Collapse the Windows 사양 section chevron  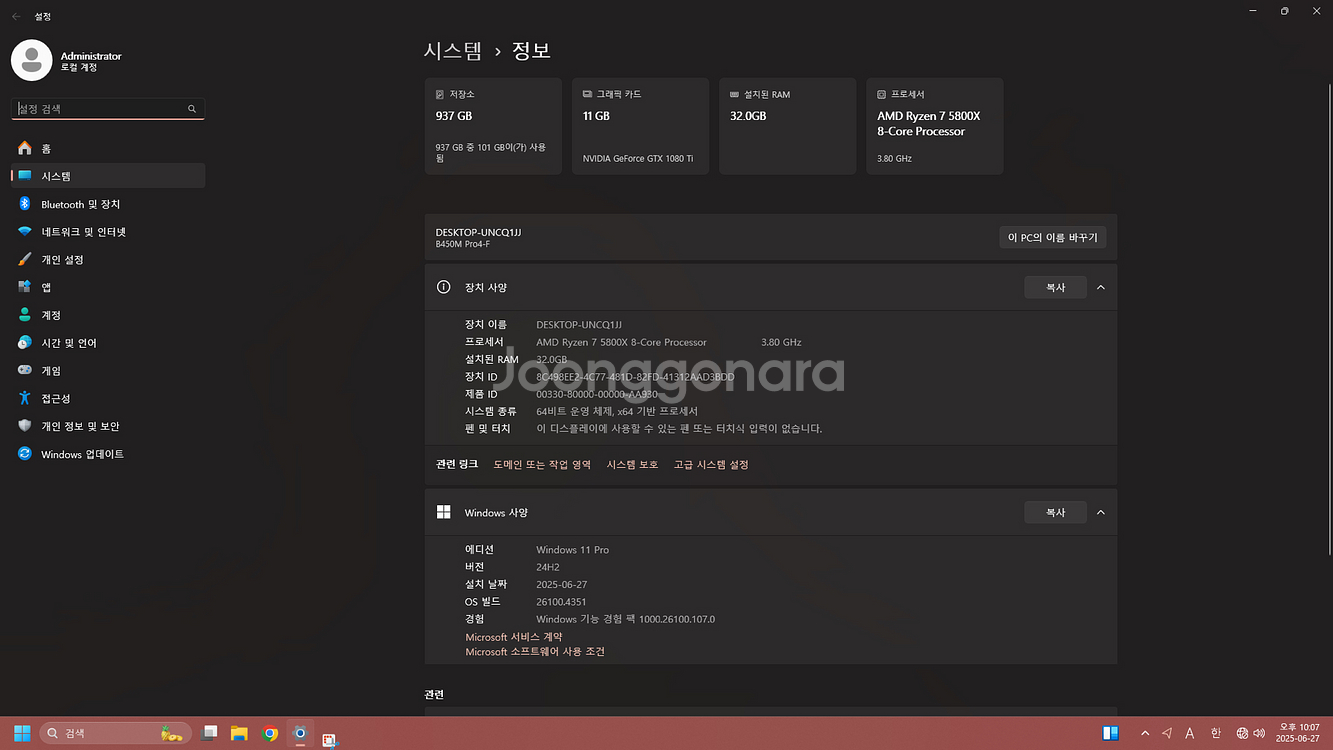1100,512
